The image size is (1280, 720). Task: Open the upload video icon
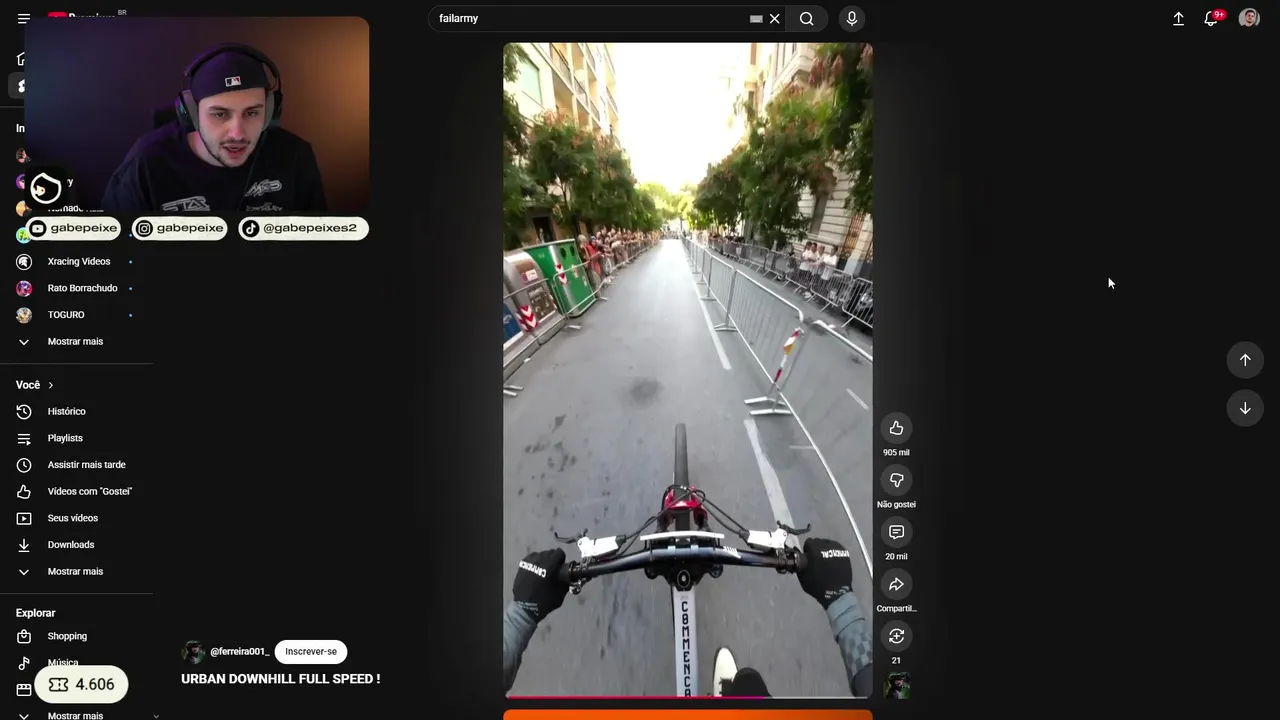coord(1178,18)
